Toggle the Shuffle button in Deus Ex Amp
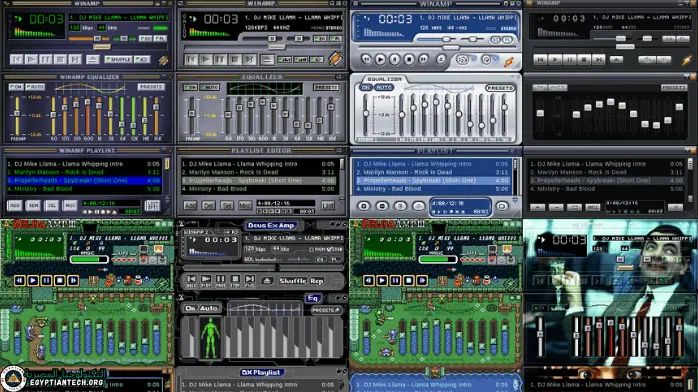Screen dimensions: 698x392 tap(292, 281)
